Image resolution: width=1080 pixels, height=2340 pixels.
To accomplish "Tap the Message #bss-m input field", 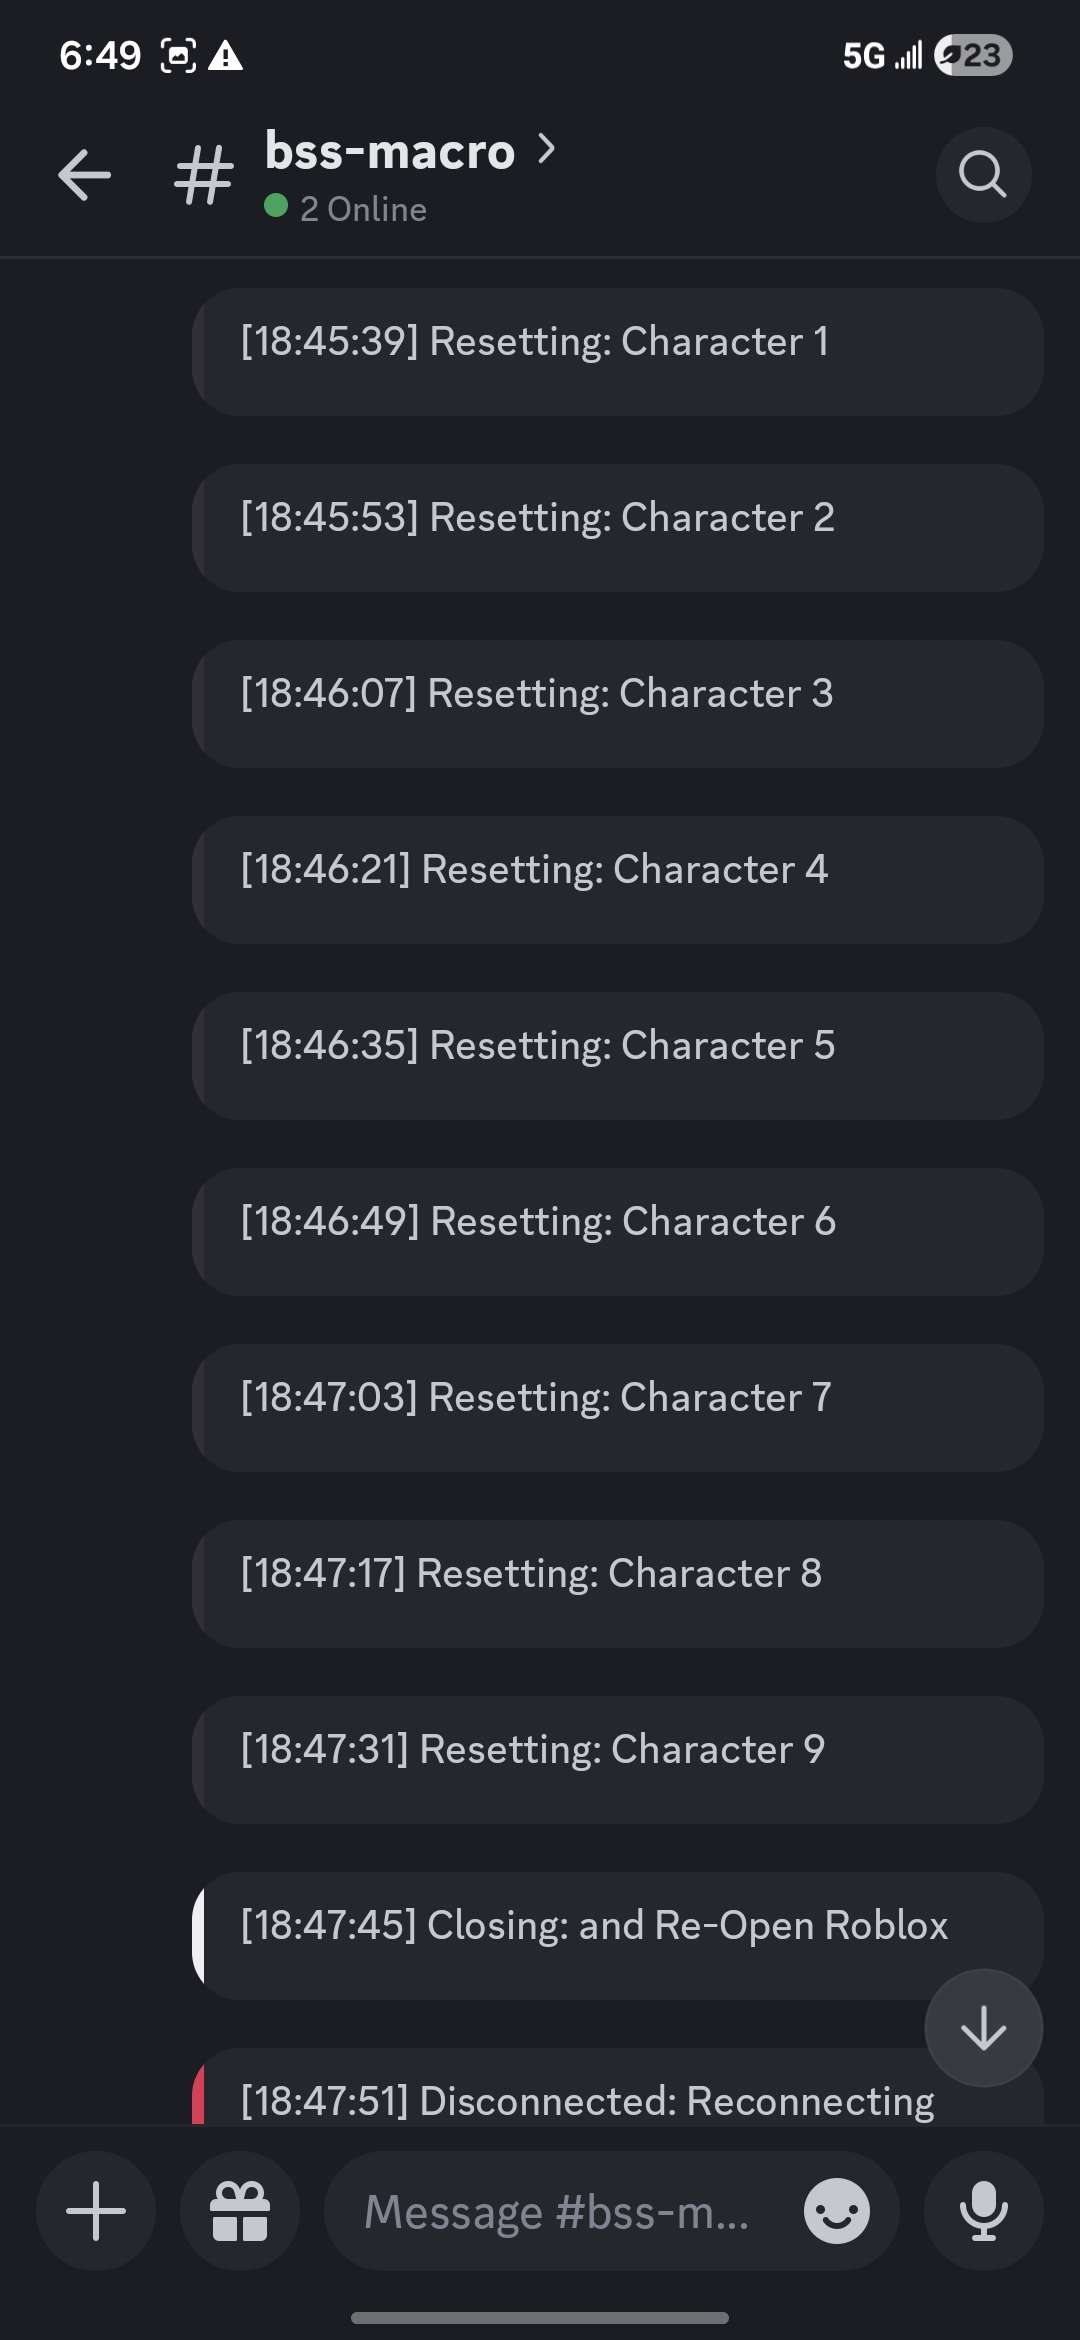I will click(560, 2211).
